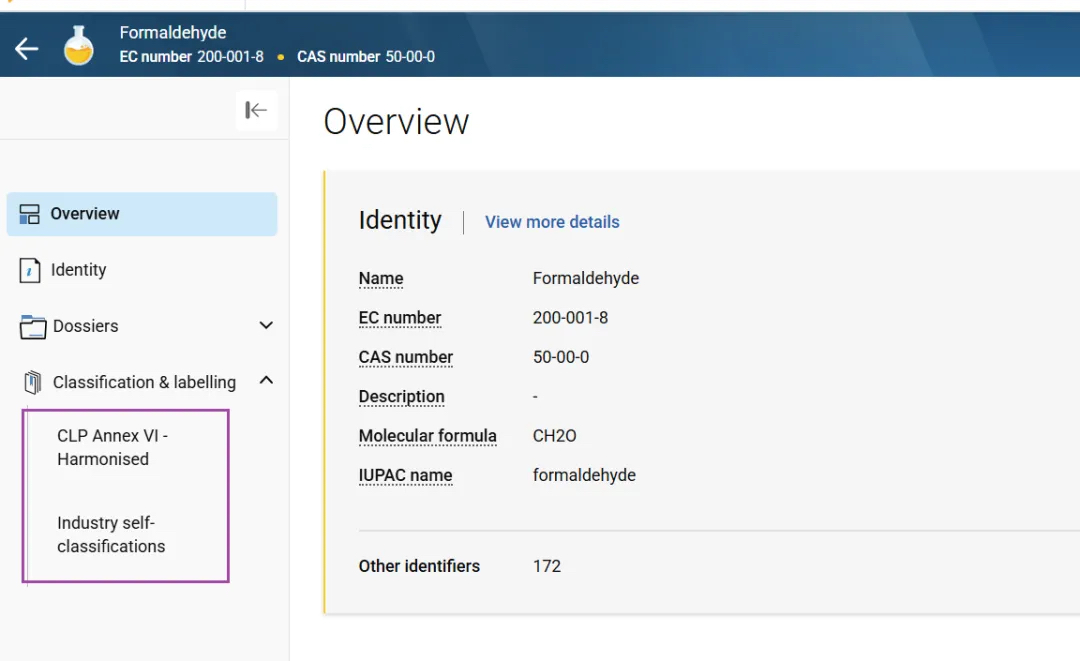Click the IUPAC name label
Screen dimensions: 1080x661
coord(405,475)
